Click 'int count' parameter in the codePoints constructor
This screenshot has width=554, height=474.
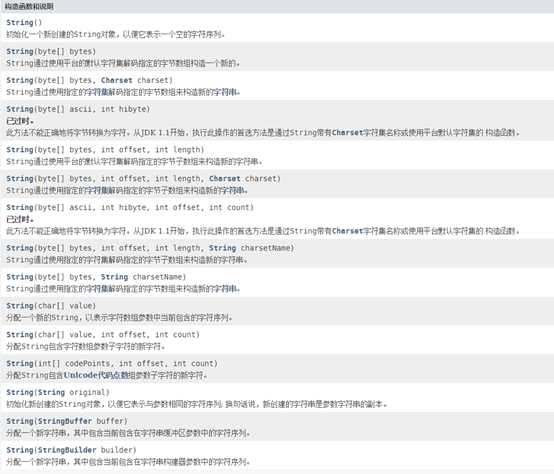point(194,364)
